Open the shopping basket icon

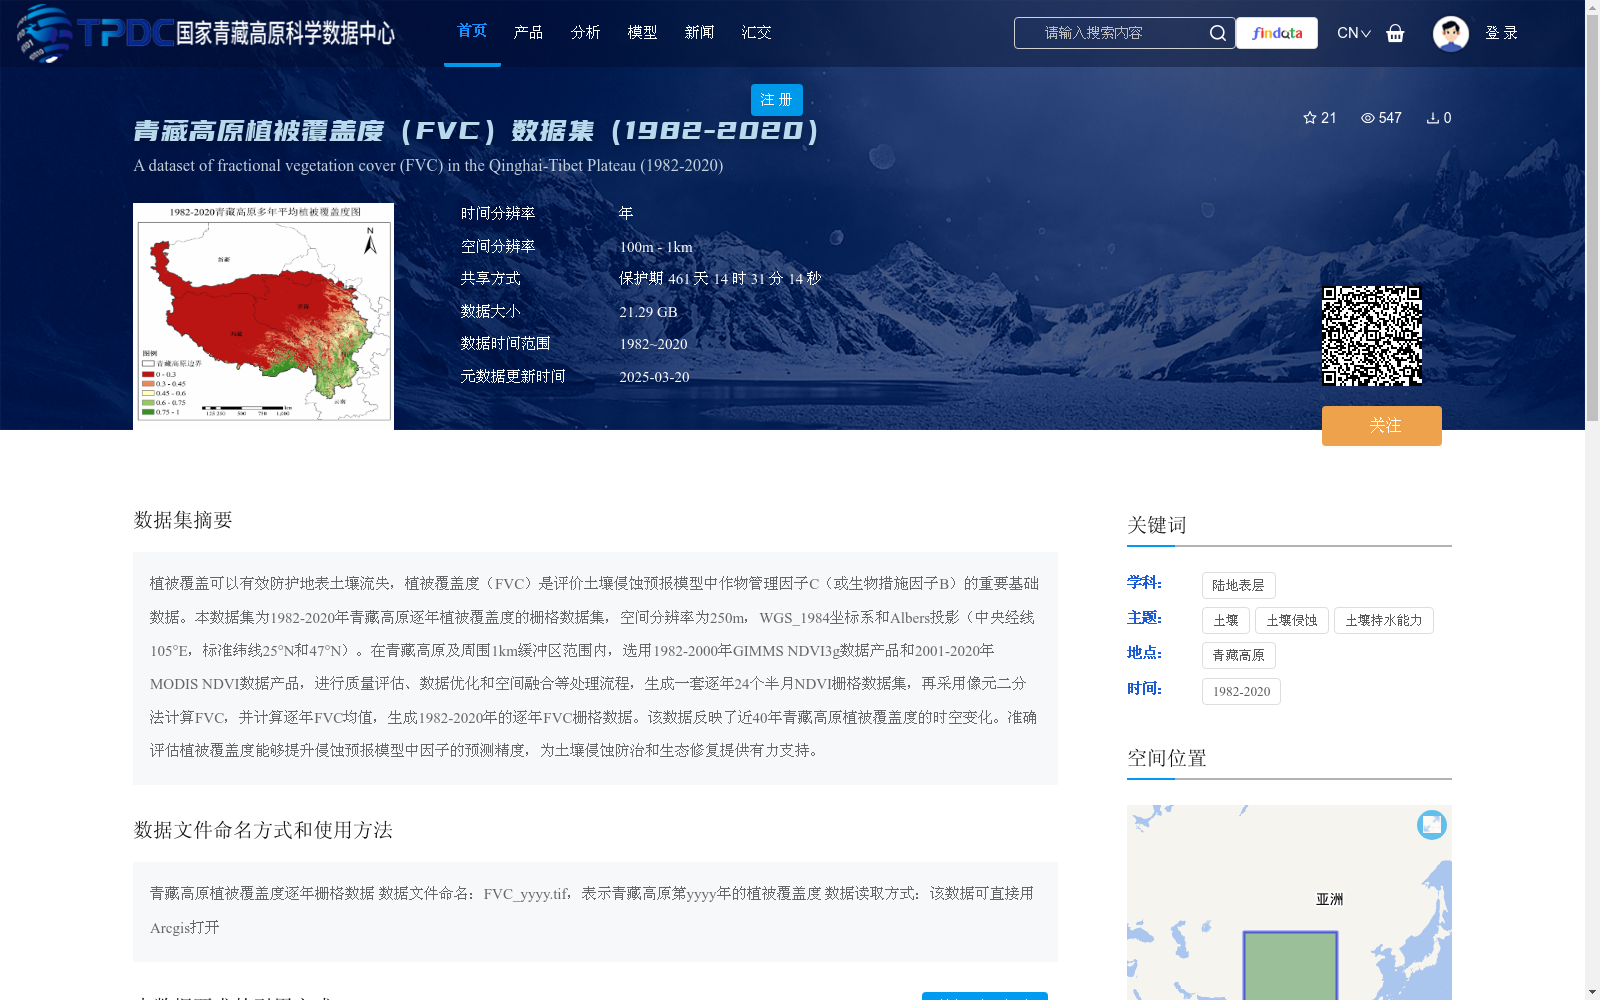(1395, 33)
